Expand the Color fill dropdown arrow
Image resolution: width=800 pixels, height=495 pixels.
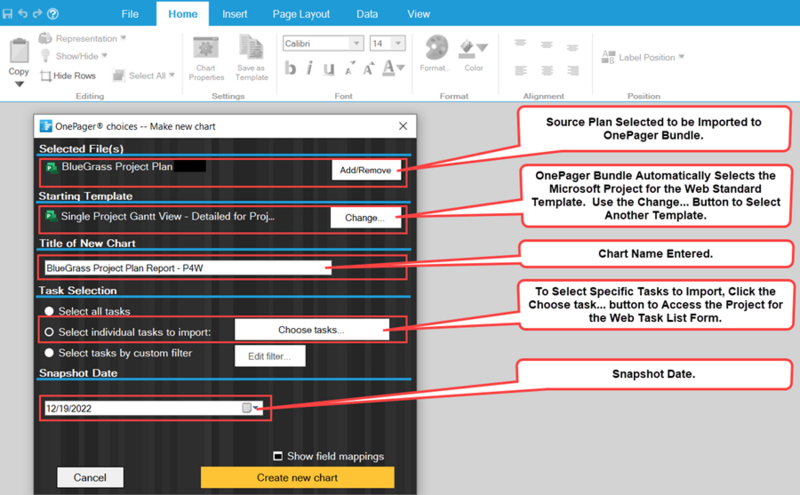(482, 48)
